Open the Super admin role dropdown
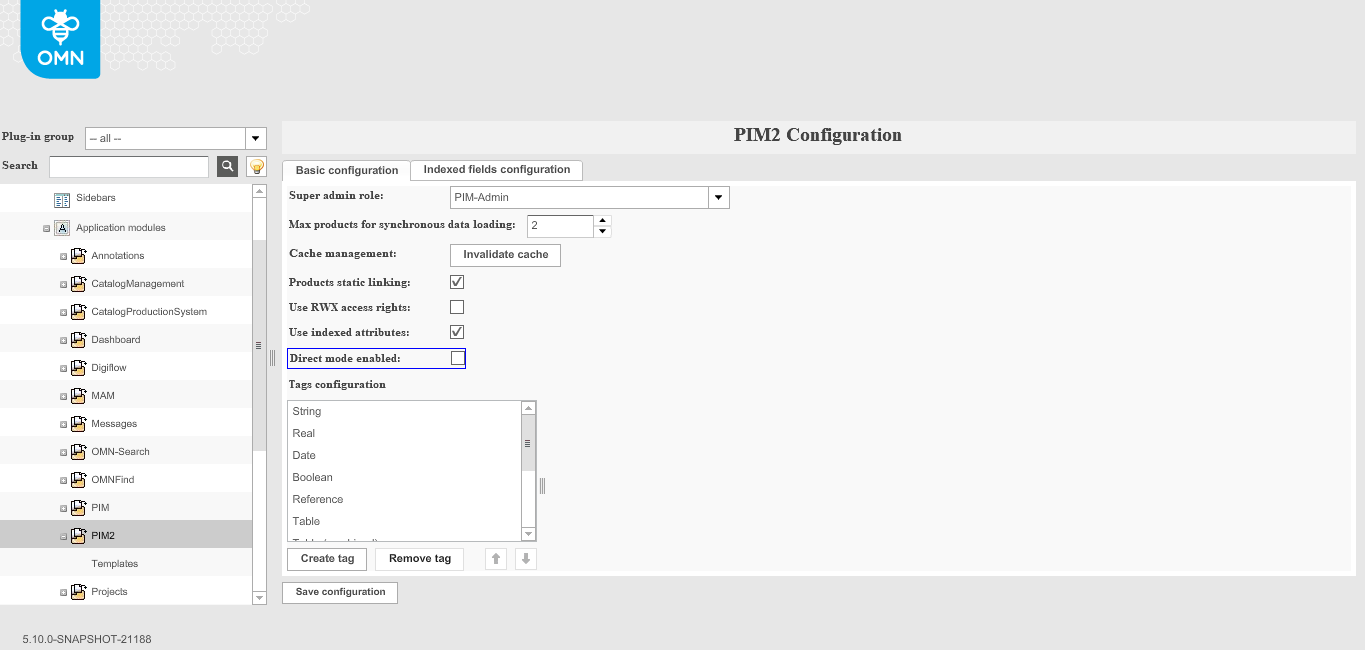1365x650 pixels. pos(718,197)
